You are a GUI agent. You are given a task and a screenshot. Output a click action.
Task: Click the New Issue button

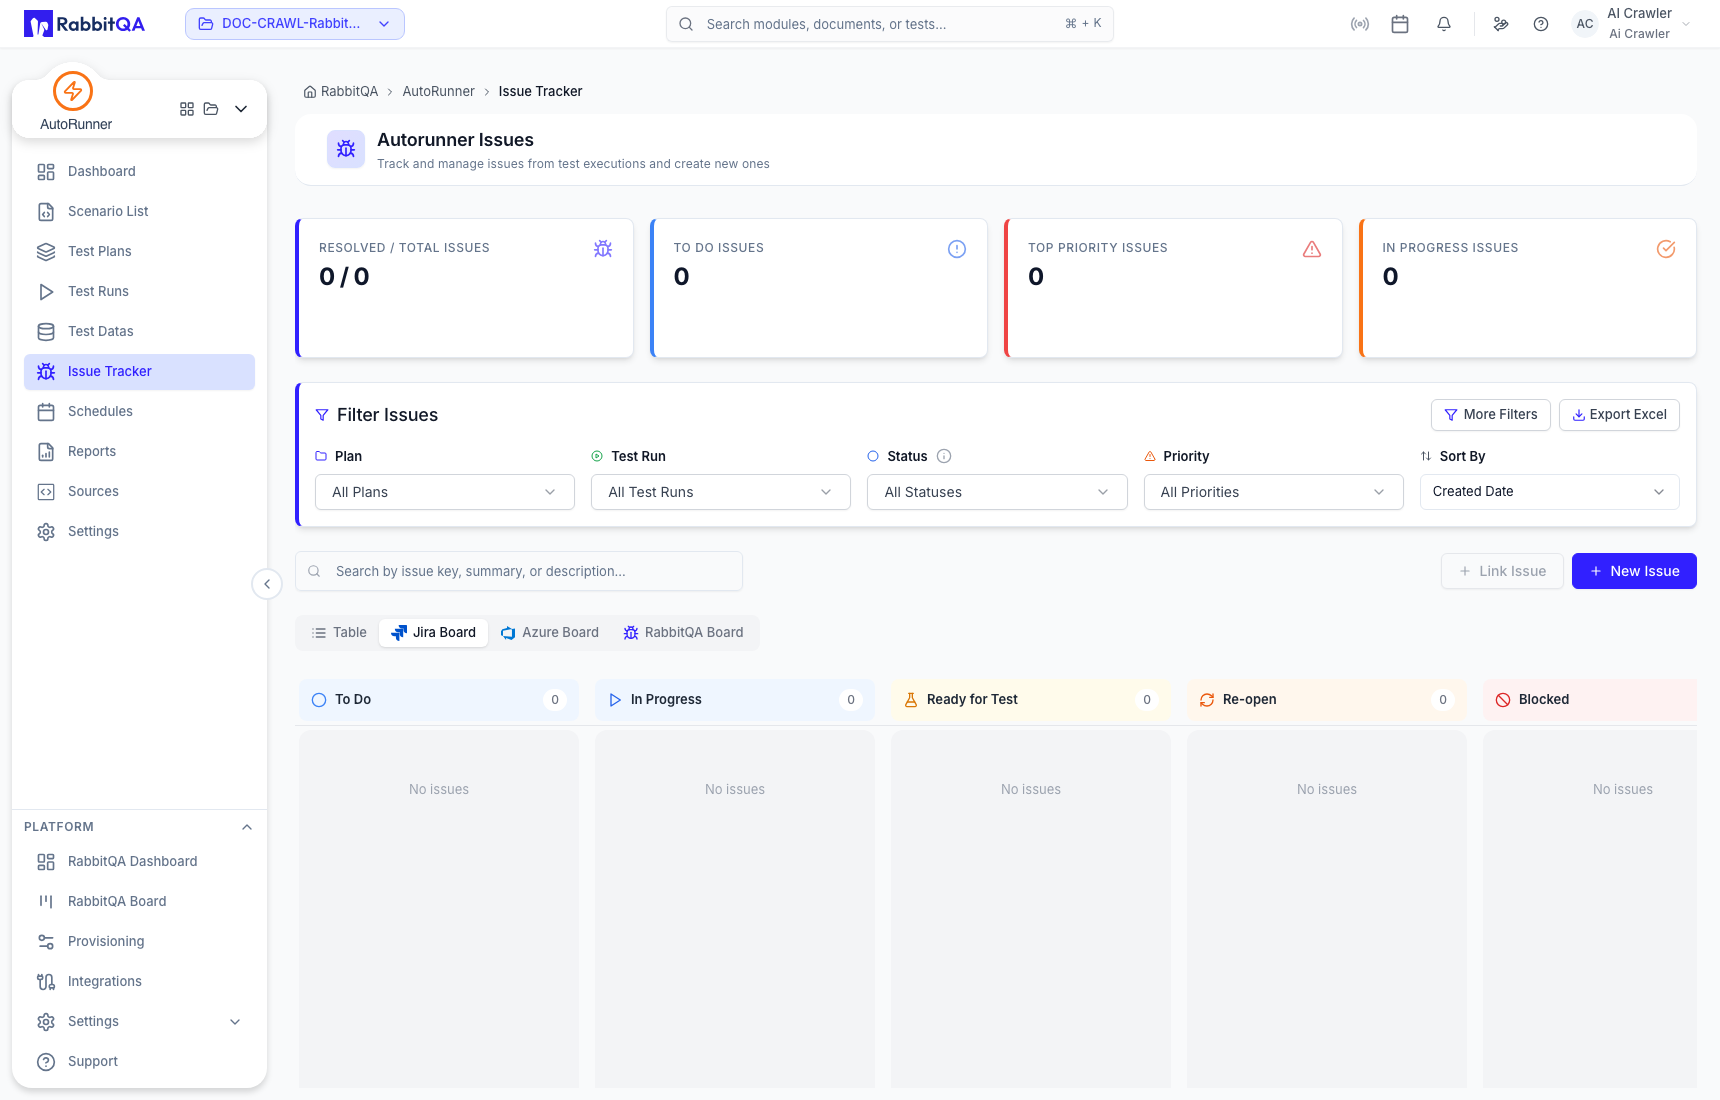tap(1634, 571)
